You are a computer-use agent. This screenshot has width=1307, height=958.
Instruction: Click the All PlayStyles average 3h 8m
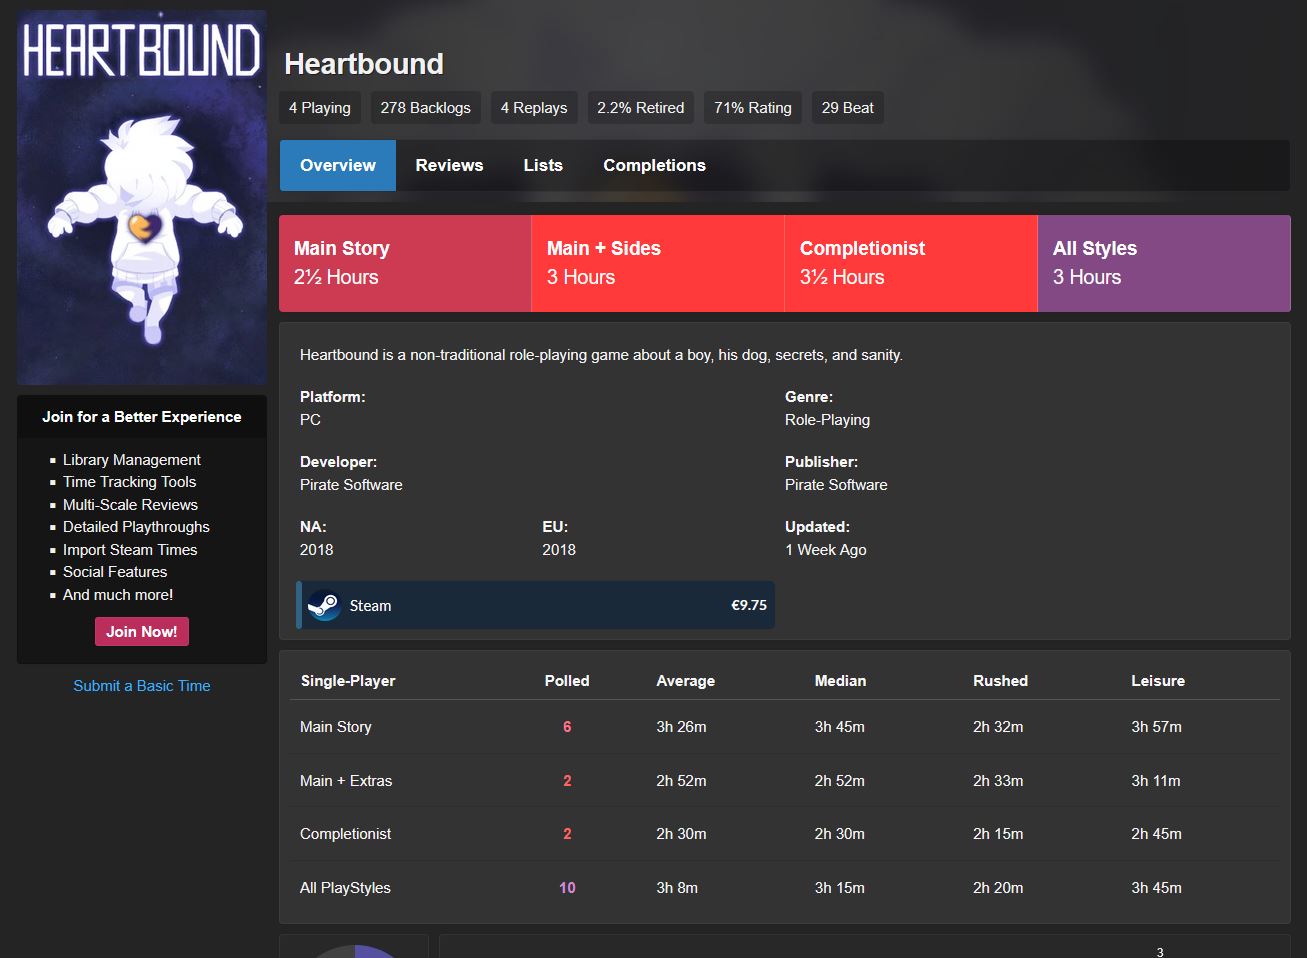tap(677, 888)
